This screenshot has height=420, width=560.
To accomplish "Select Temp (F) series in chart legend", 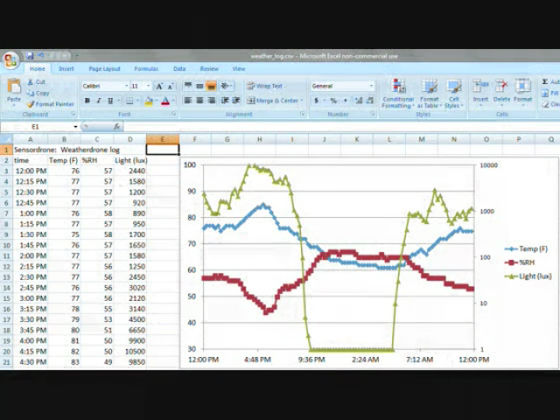I will coord(526,249).
